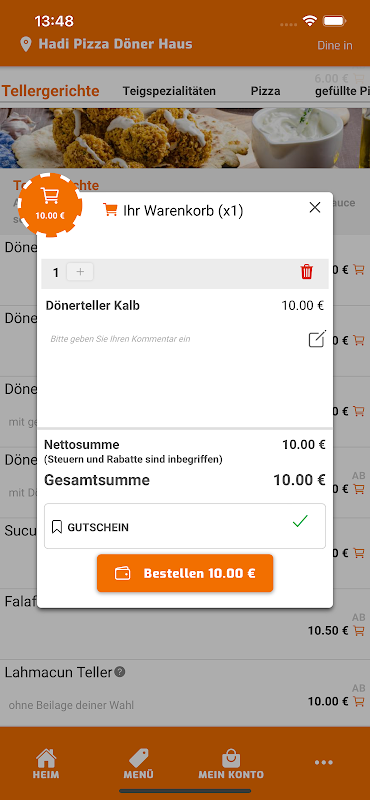Image resolution: width=370 pixels, height=800 pixels.
Task: Increase item quantity with plus button
Action: tap(80, 272)
